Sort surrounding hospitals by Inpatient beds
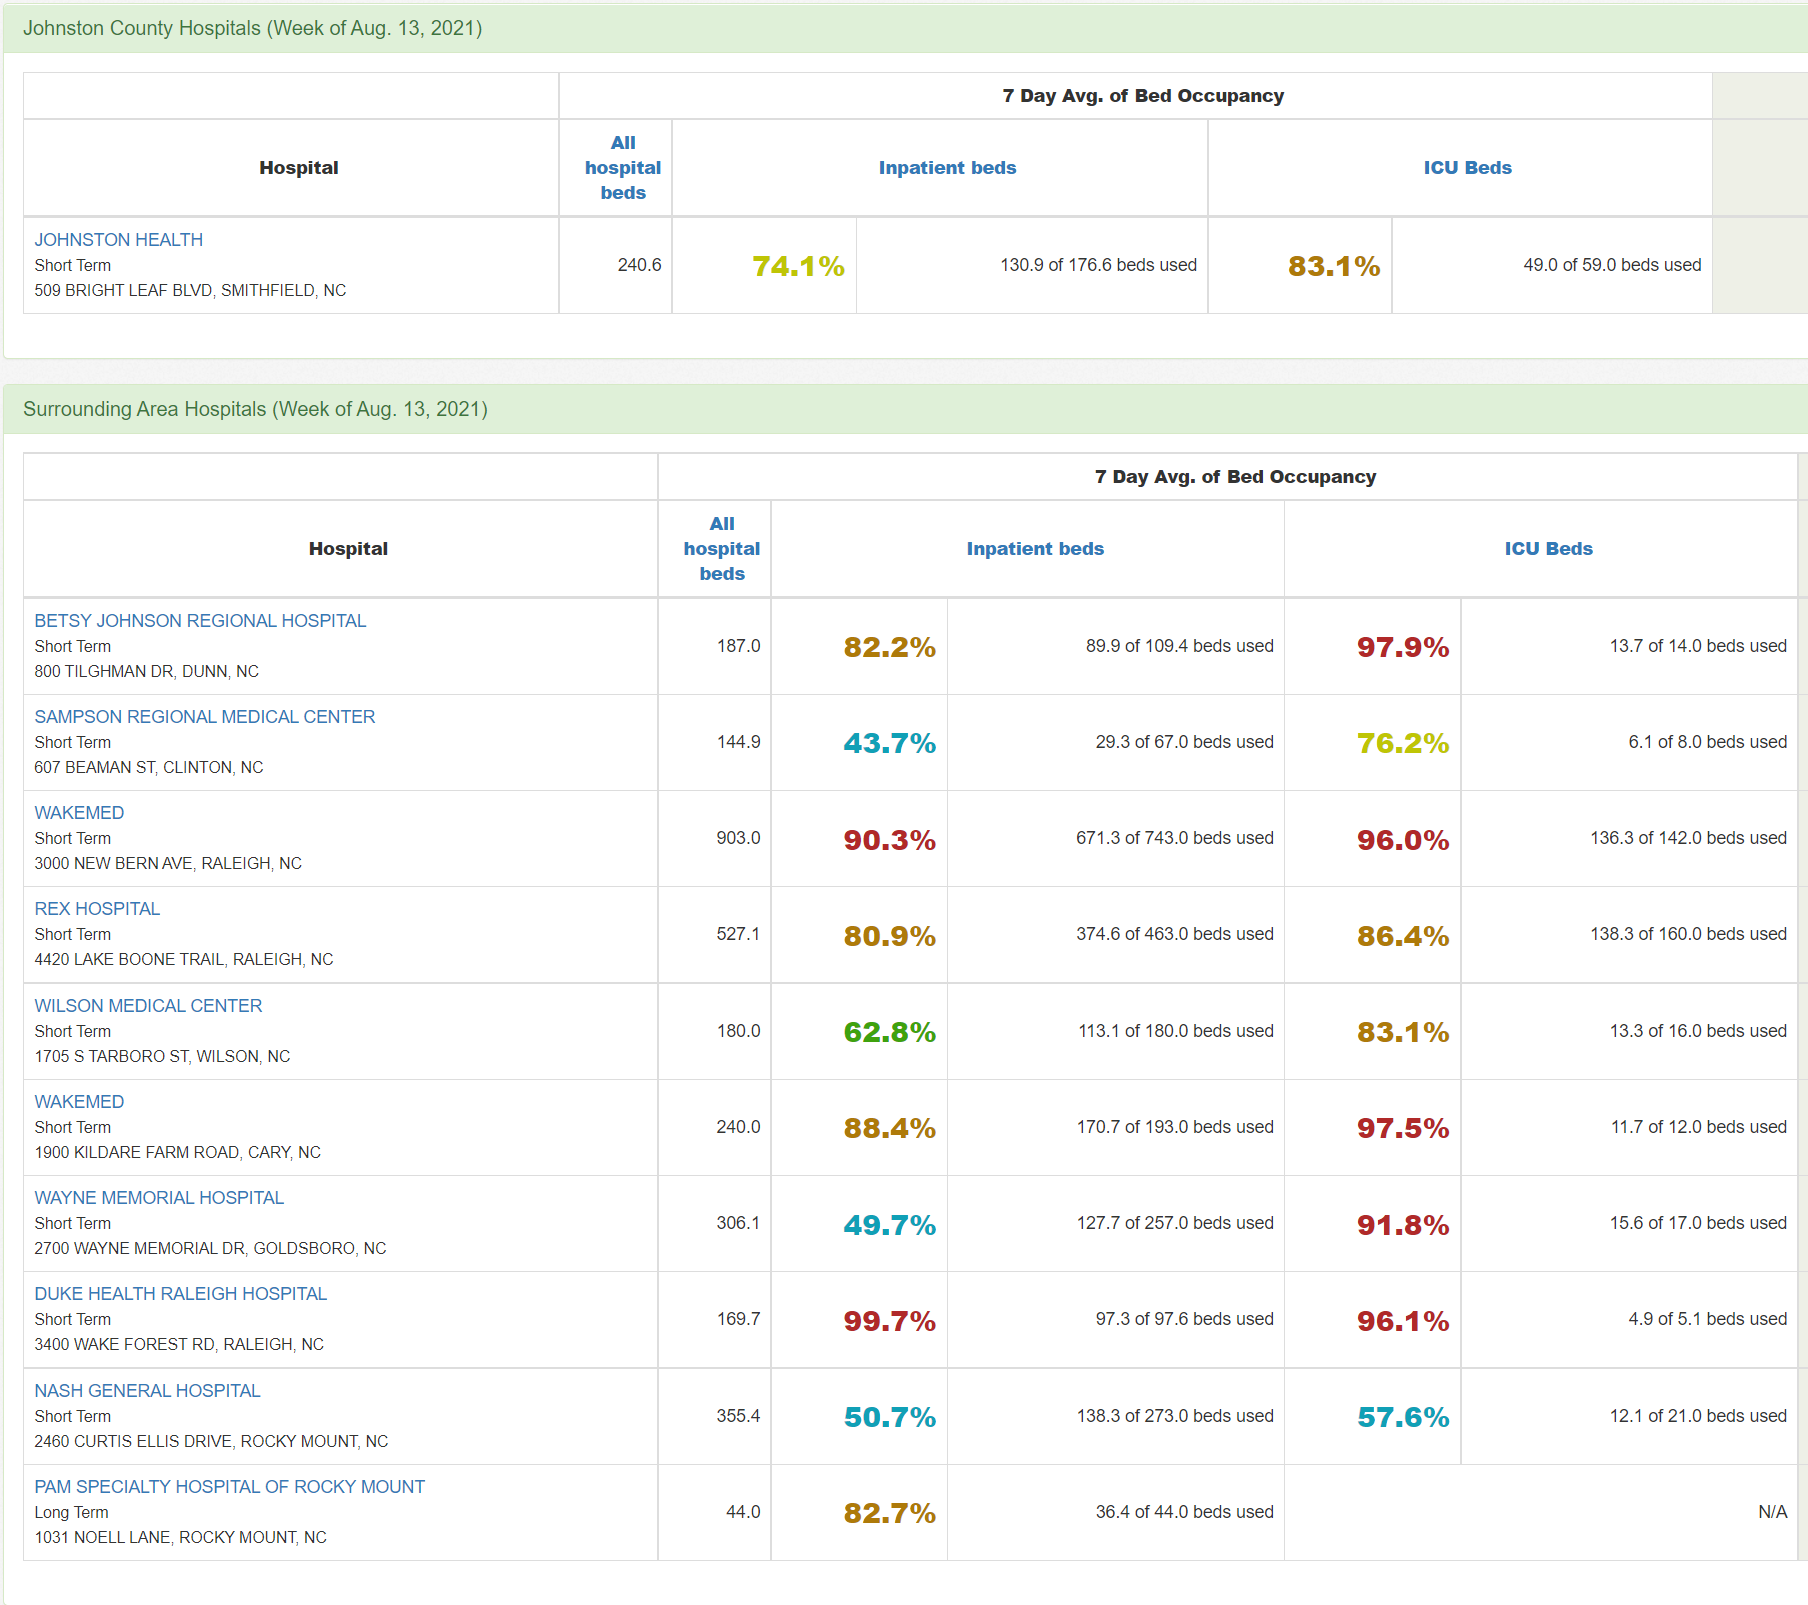1808x1605 pixels. point(1035,549)
